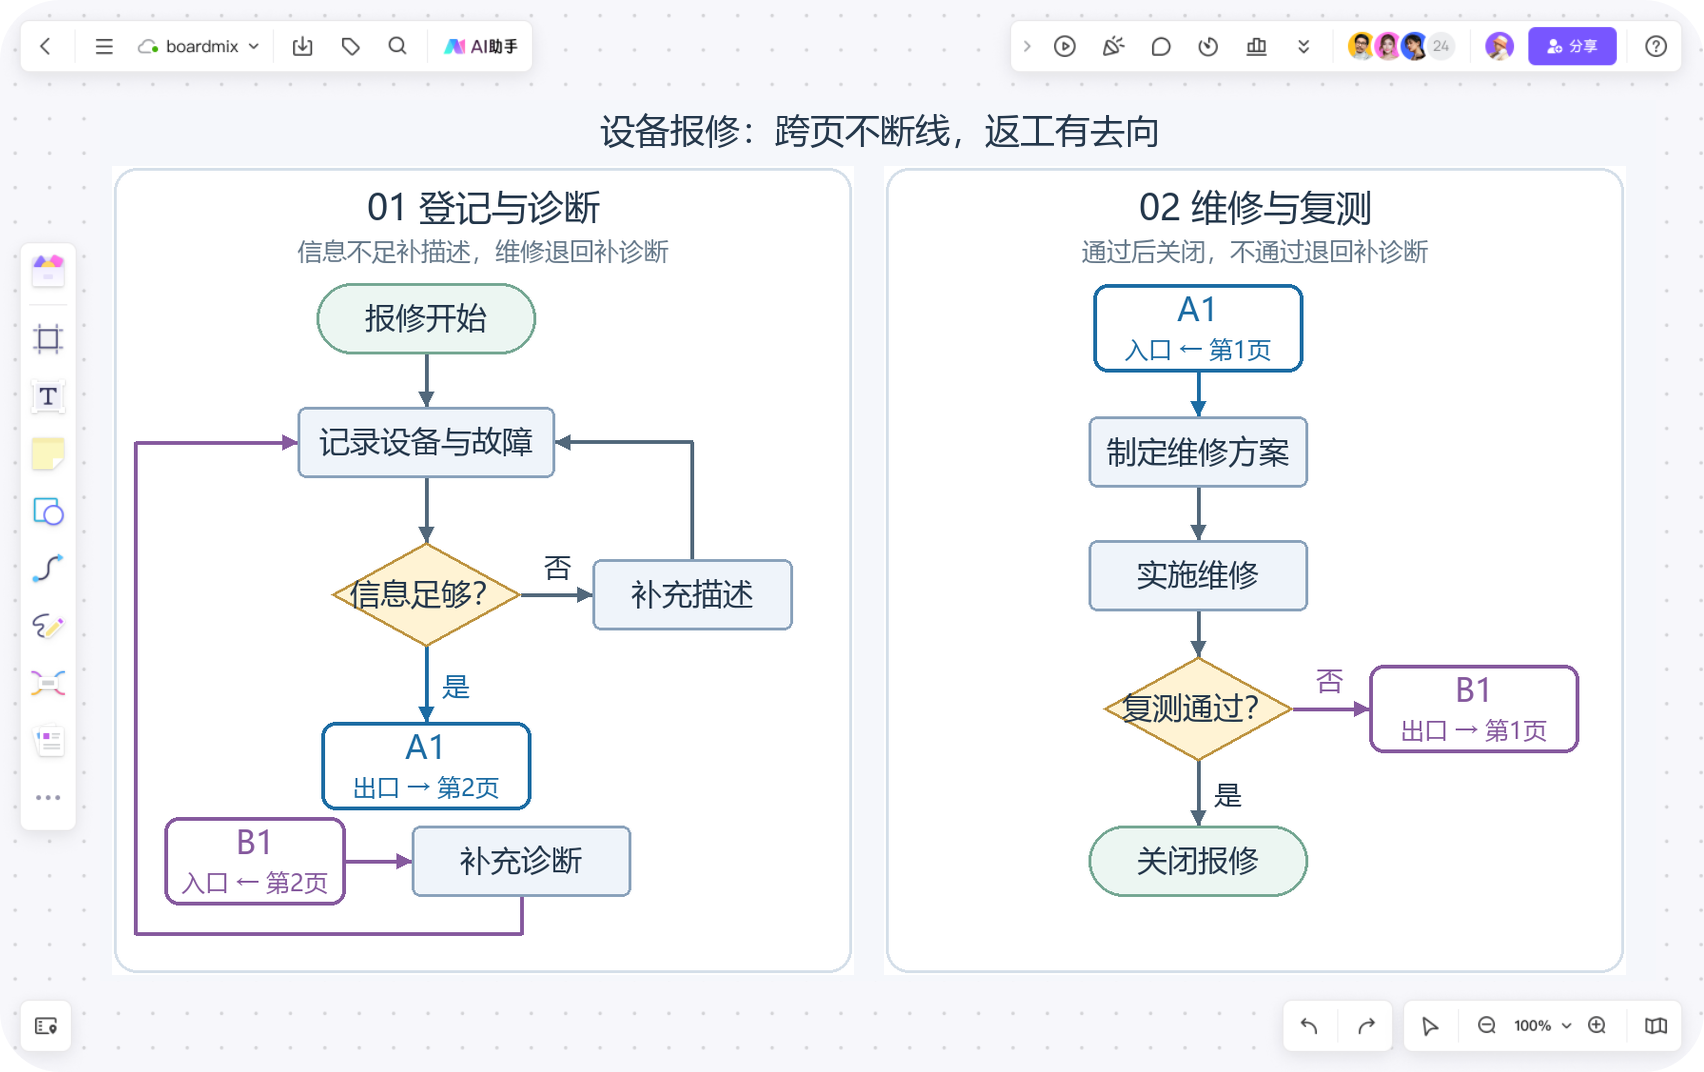Open the 100% zoom level dropdown
1704x1072 pixels.
[1542, 1026]
